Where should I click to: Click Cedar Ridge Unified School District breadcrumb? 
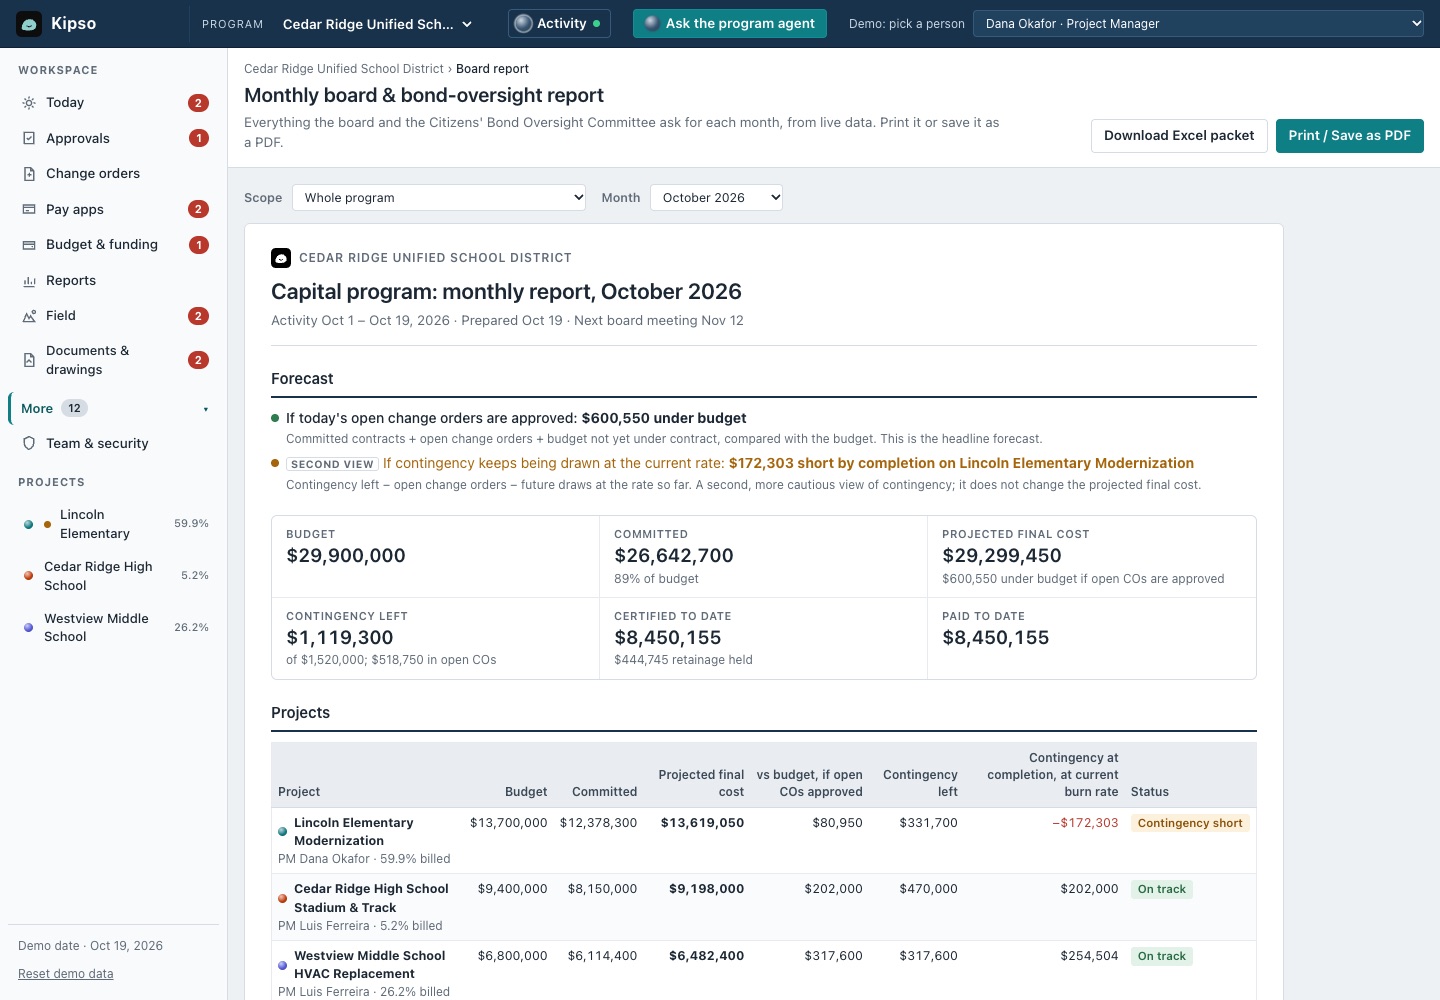pos(344,69)
